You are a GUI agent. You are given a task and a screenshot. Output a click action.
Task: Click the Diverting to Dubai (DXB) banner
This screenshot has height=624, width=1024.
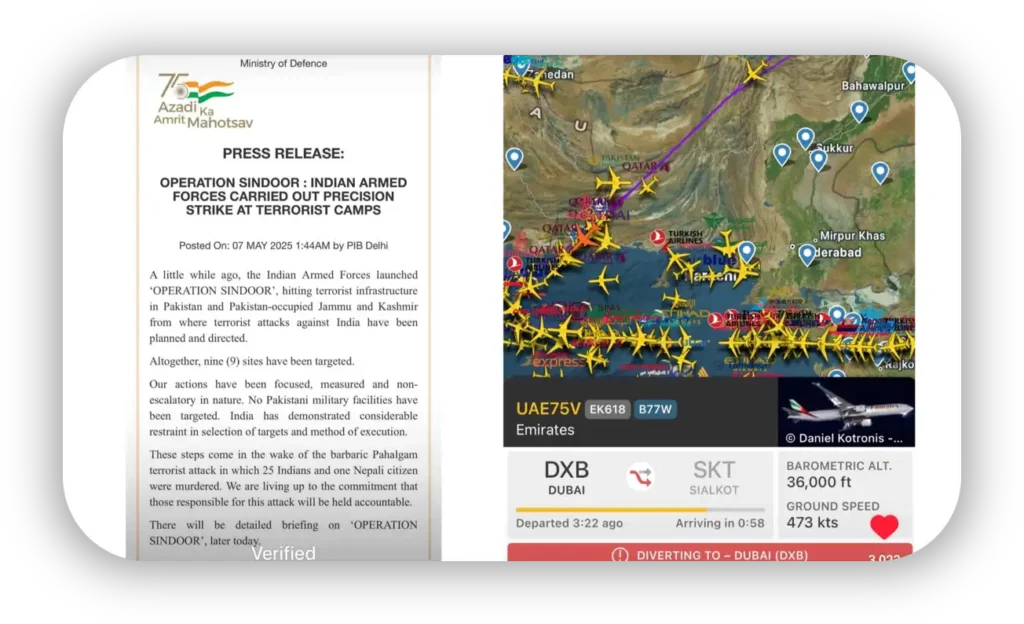pyautogui.click(x=710, y=553)
